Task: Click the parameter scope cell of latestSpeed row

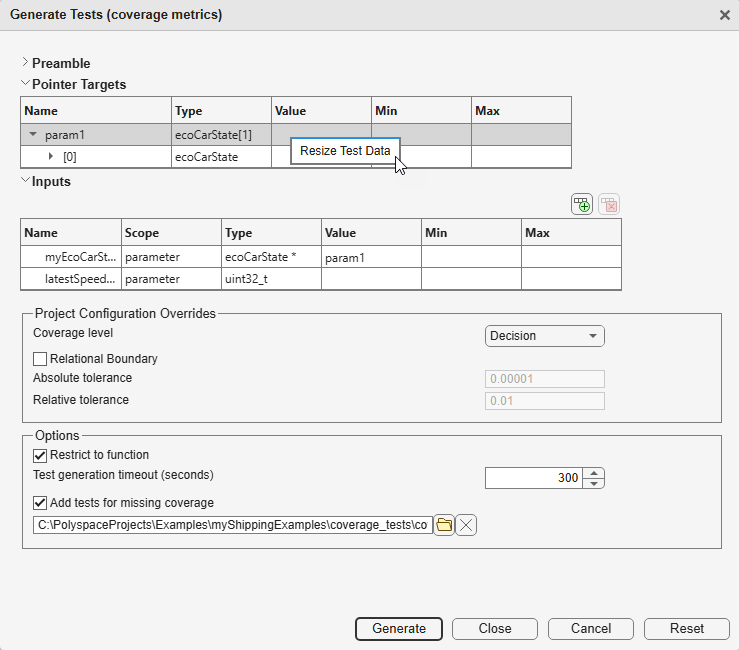Action: click(172, 279)
